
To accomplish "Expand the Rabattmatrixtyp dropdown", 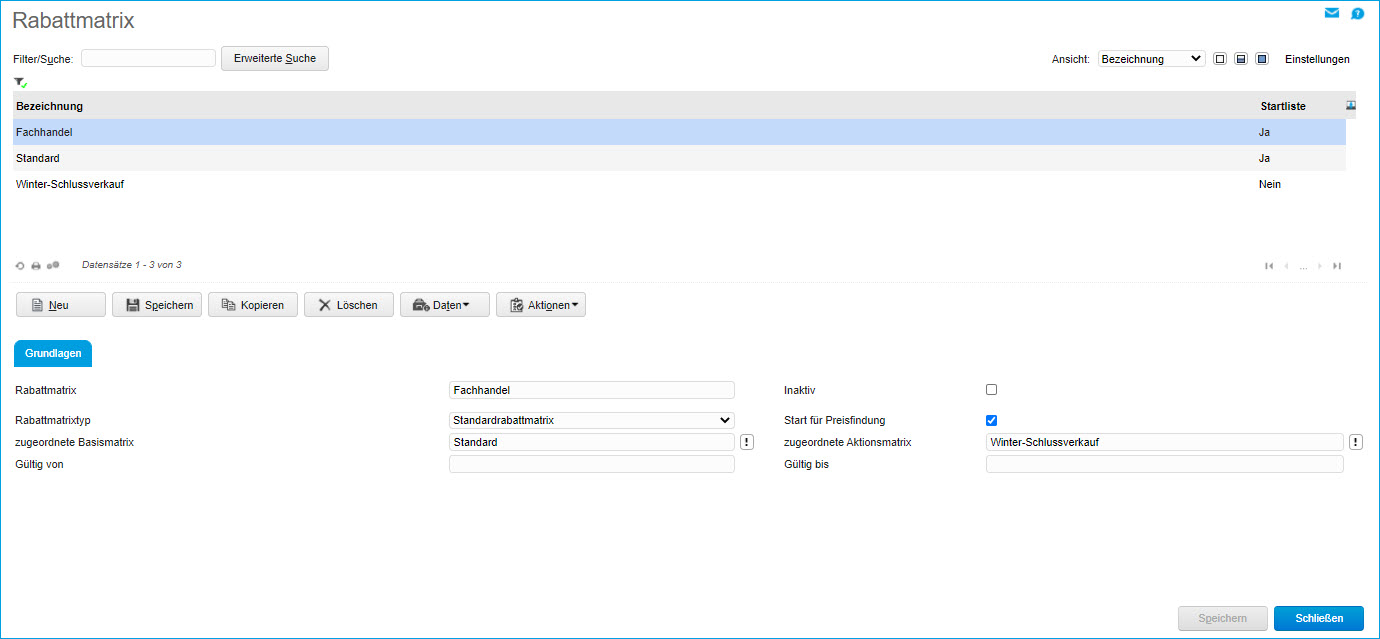I will 592,420.
